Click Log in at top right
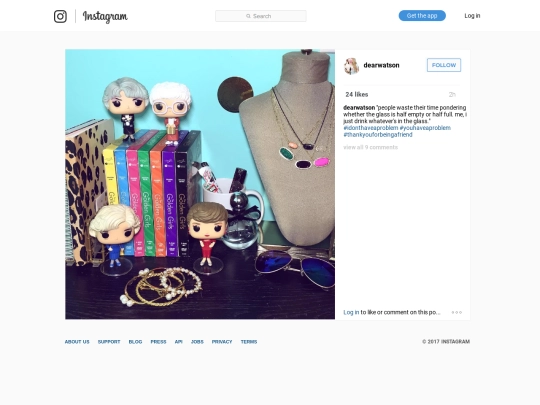Image resolution: width=540 pixels, height=405 pixels. (x=472, y=16)
